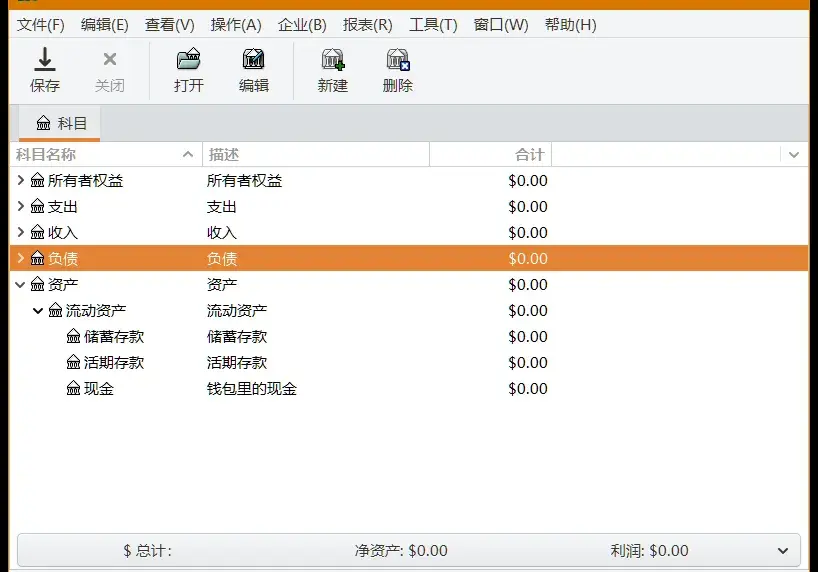Select the 储蓄存款 account name

(114, 337)
